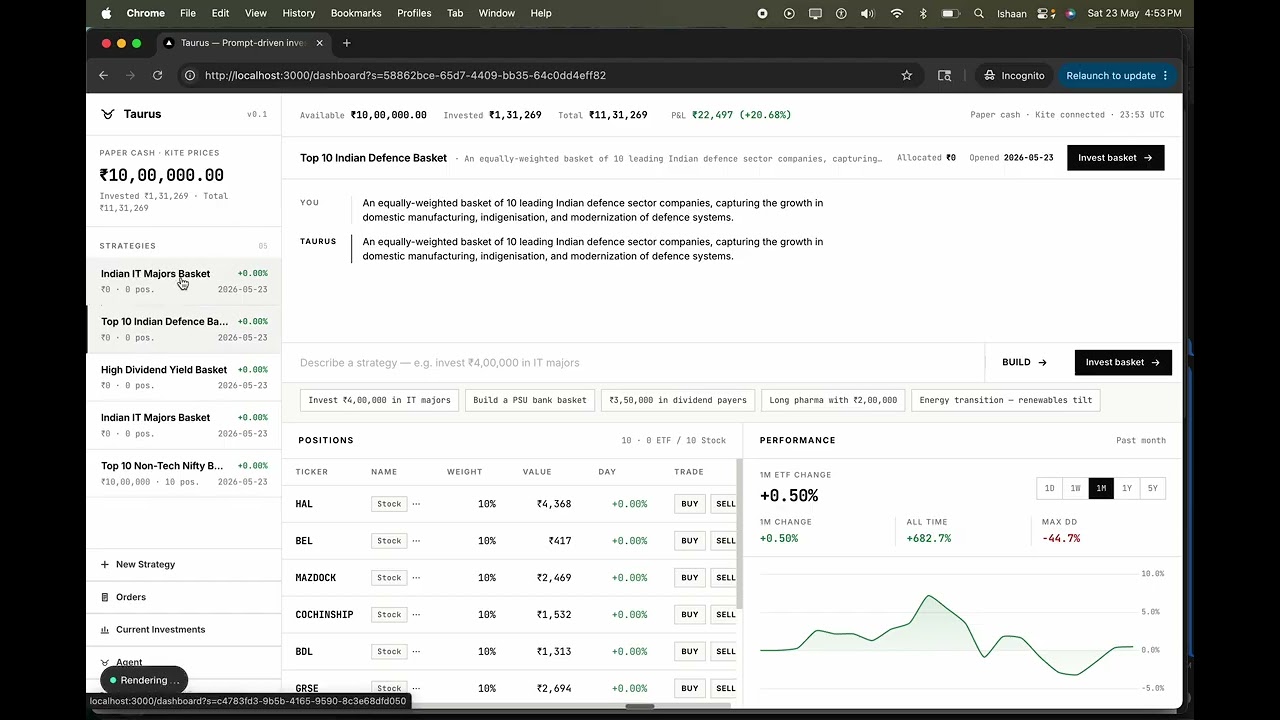1280x720 pixels.
Task: Open top Indian IT Majors Basket strategy
Action: click(184, 281)
